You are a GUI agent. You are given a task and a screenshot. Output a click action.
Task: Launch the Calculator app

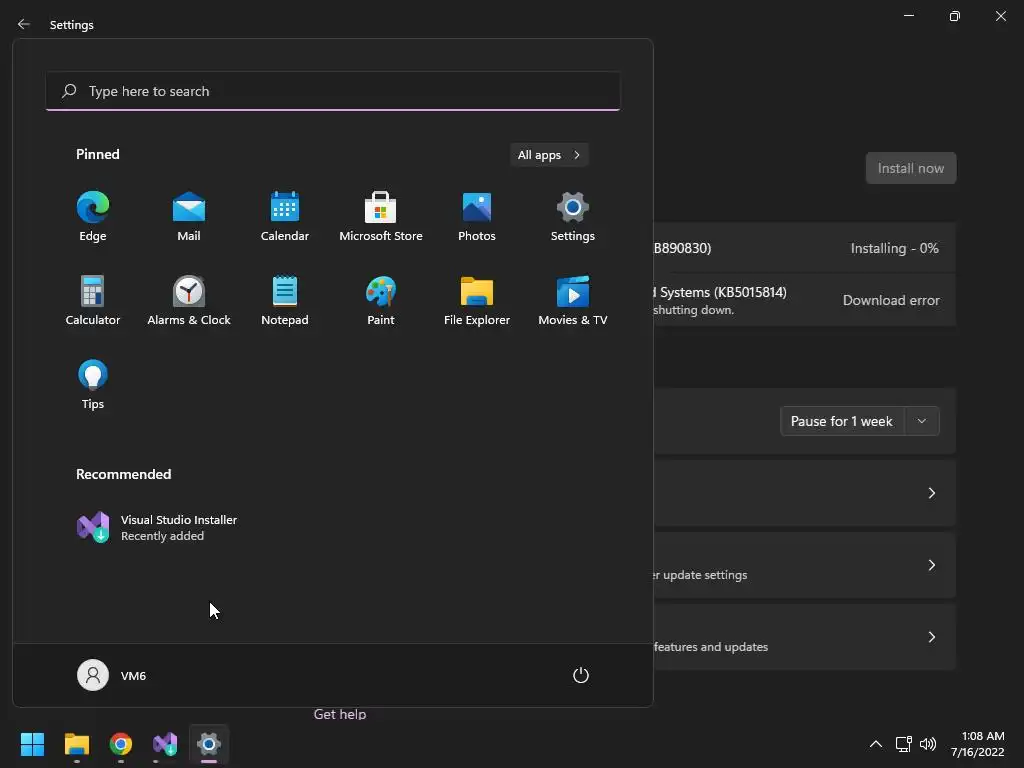[93, 300]
